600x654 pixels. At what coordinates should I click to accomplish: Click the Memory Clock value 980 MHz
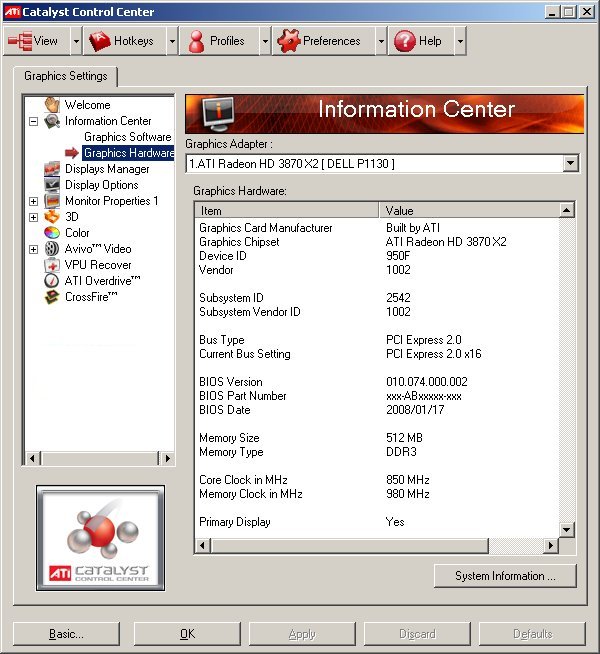407,494
